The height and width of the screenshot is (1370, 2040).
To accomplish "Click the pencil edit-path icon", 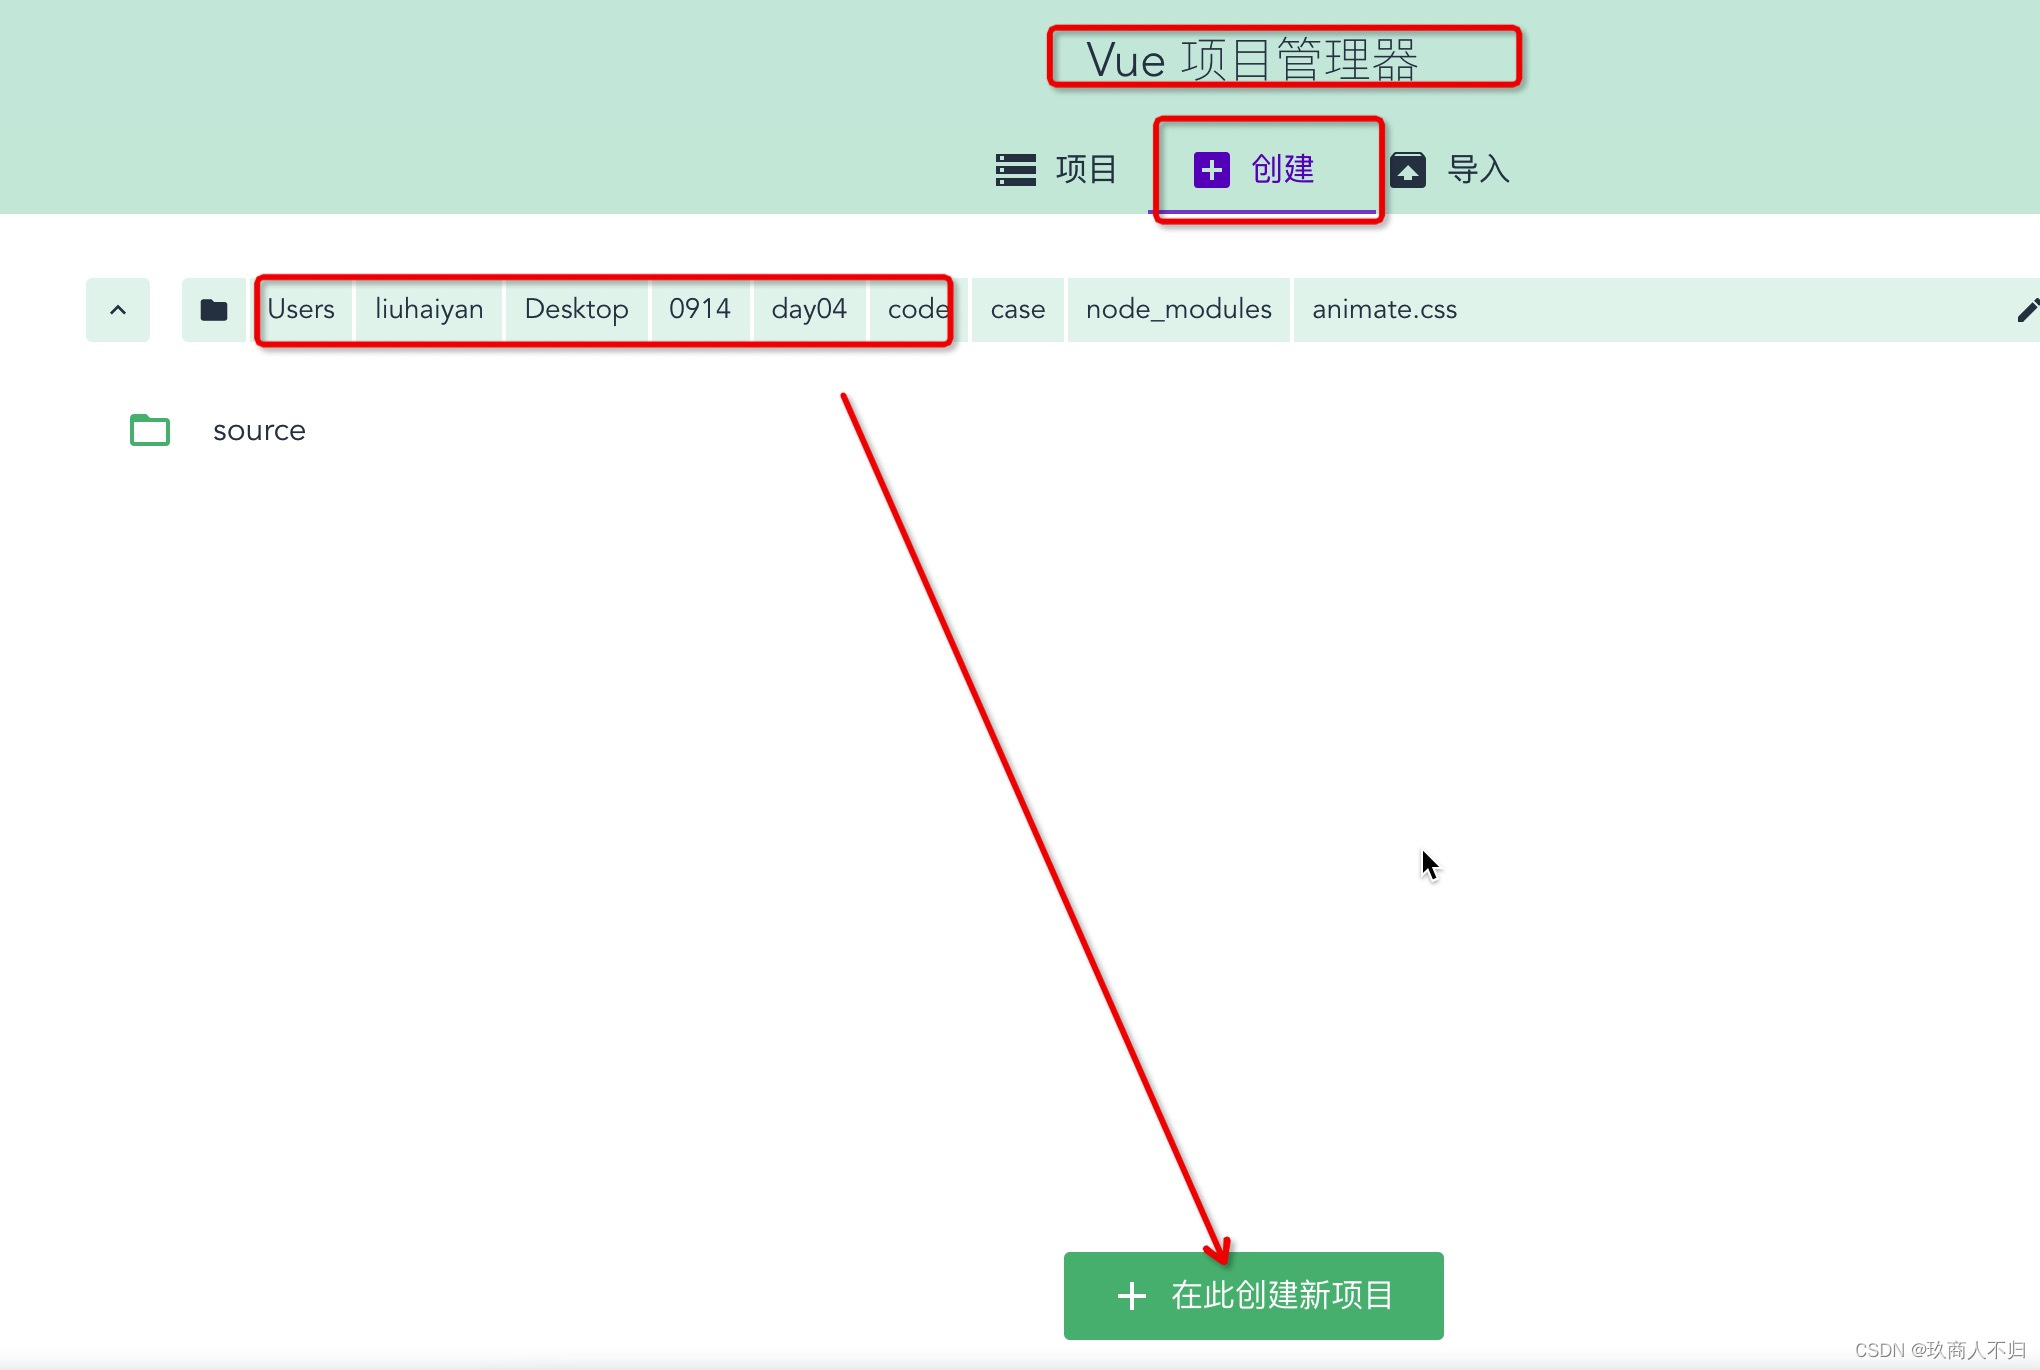I will click(2027, 310).
